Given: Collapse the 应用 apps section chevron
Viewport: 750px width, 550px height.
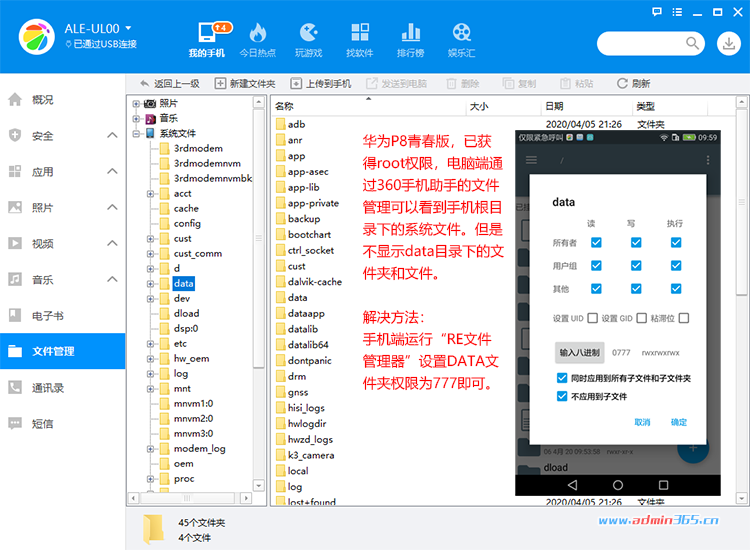Looking at the screenshot, I should coord(112,171).
